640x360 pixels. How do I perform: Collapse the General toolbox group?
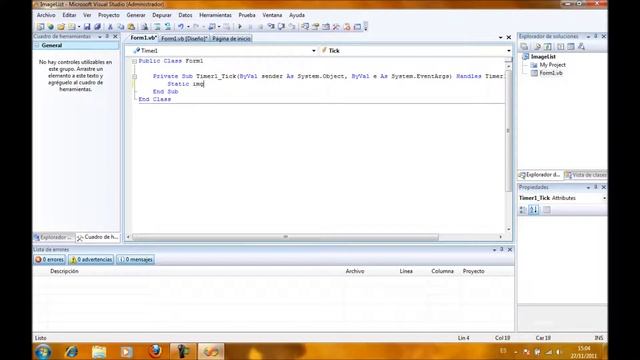[x=37, y=45]
